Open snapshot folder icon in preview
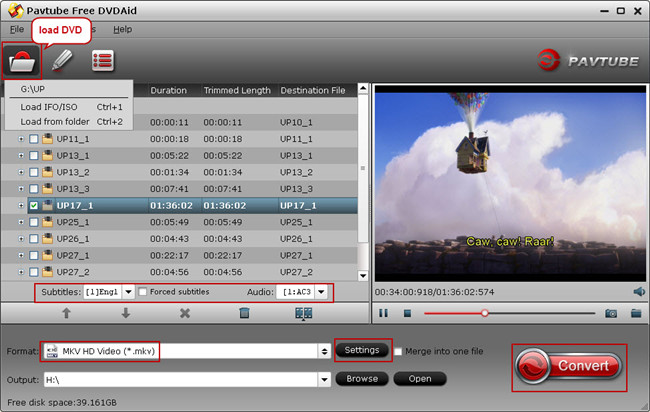The image size is (650, 412). [636, 313]
